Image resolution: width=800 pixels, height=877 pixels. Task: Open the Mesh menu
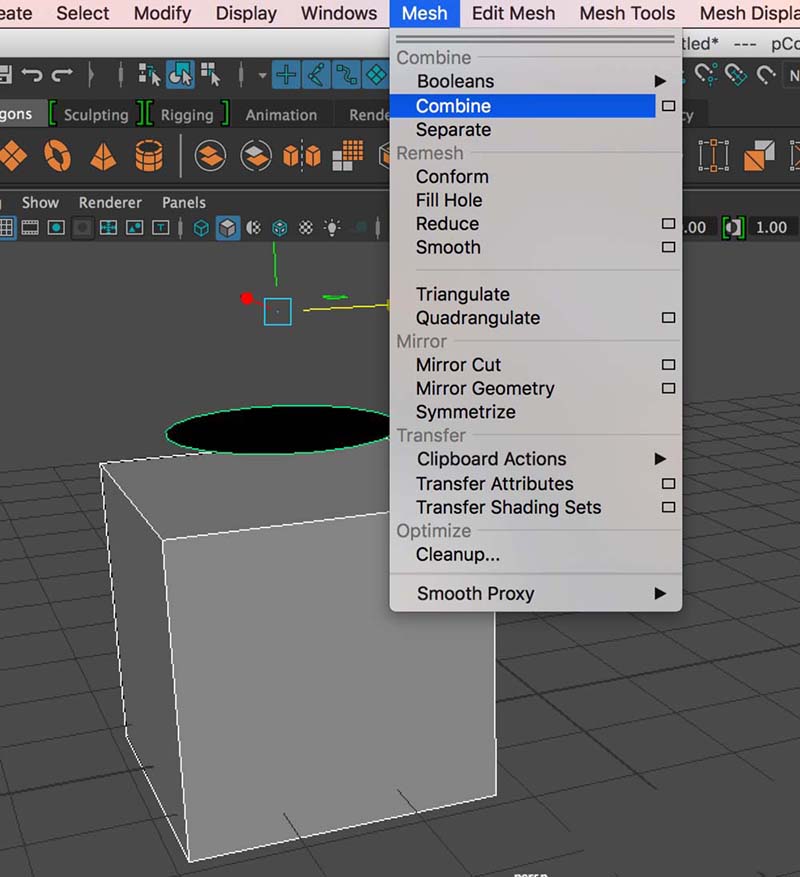[425, 13]
